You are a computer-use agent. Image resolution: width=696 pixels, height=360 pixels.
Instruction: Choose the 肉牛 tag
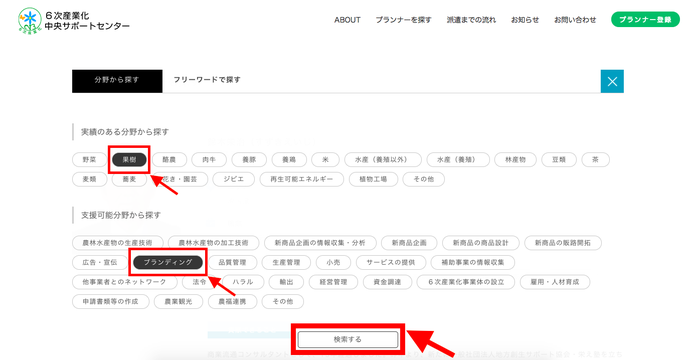click(209, 159)
